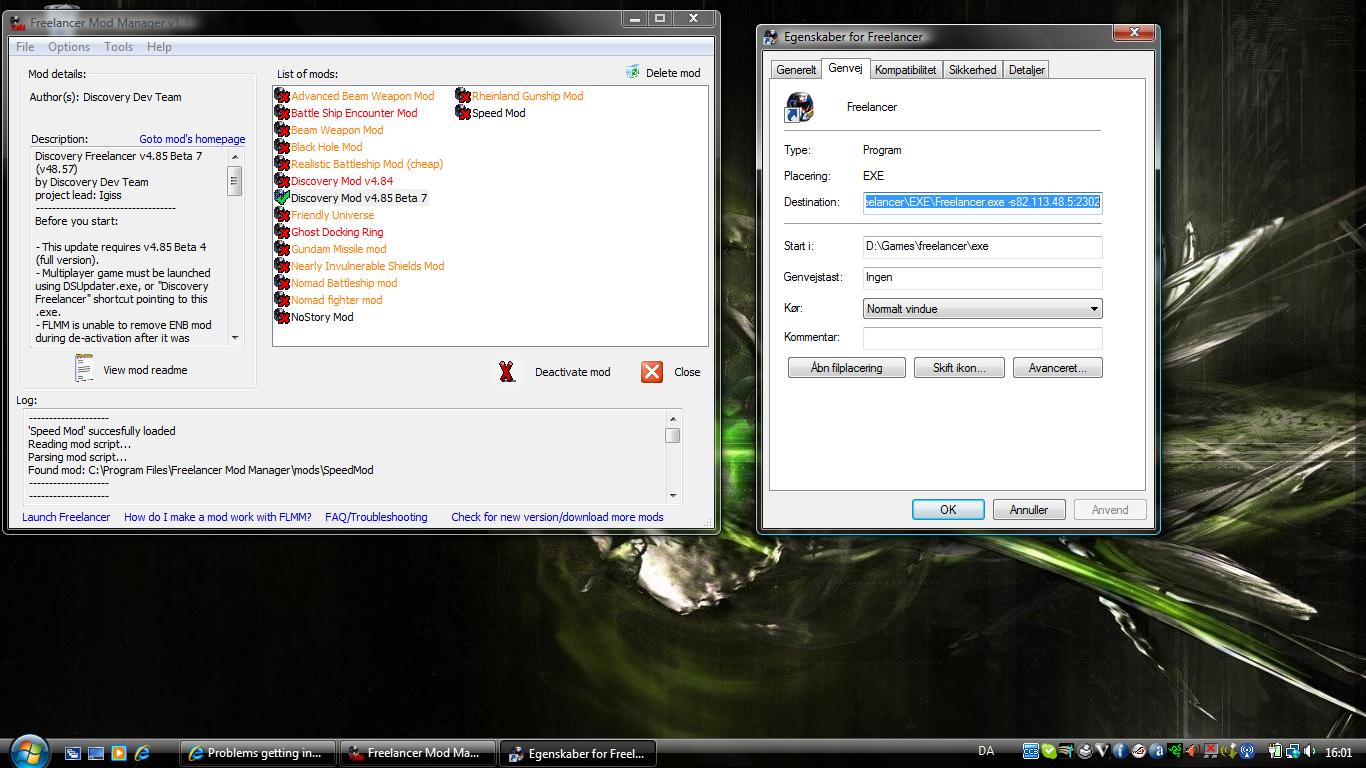Select Friendly Universe in the mod list
The image size is (1366, 768).
click(332, 215)
